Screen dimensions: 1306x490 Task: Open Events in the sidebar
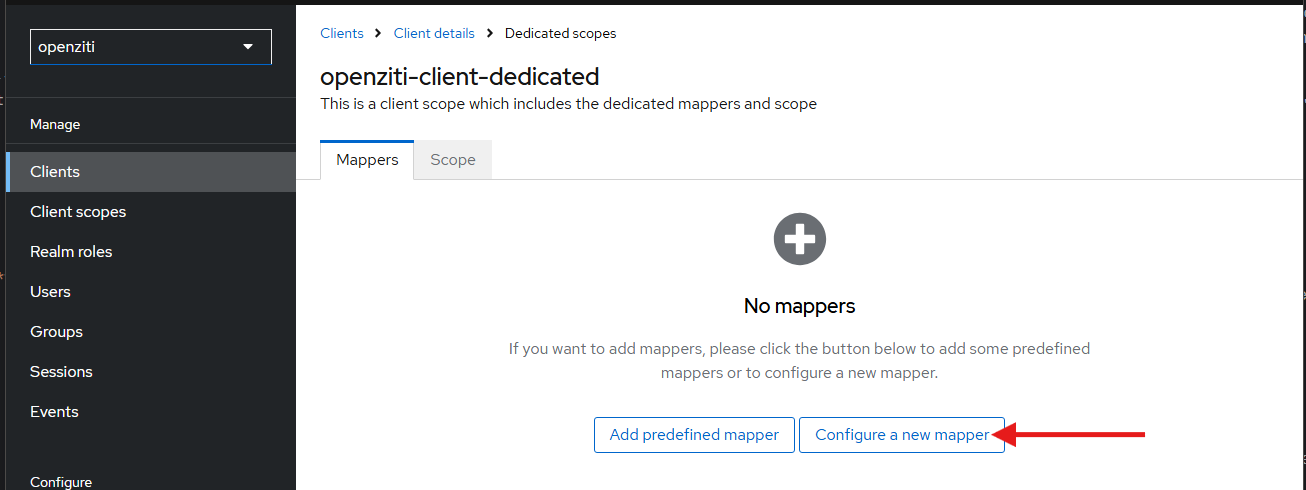coord(54,412)
